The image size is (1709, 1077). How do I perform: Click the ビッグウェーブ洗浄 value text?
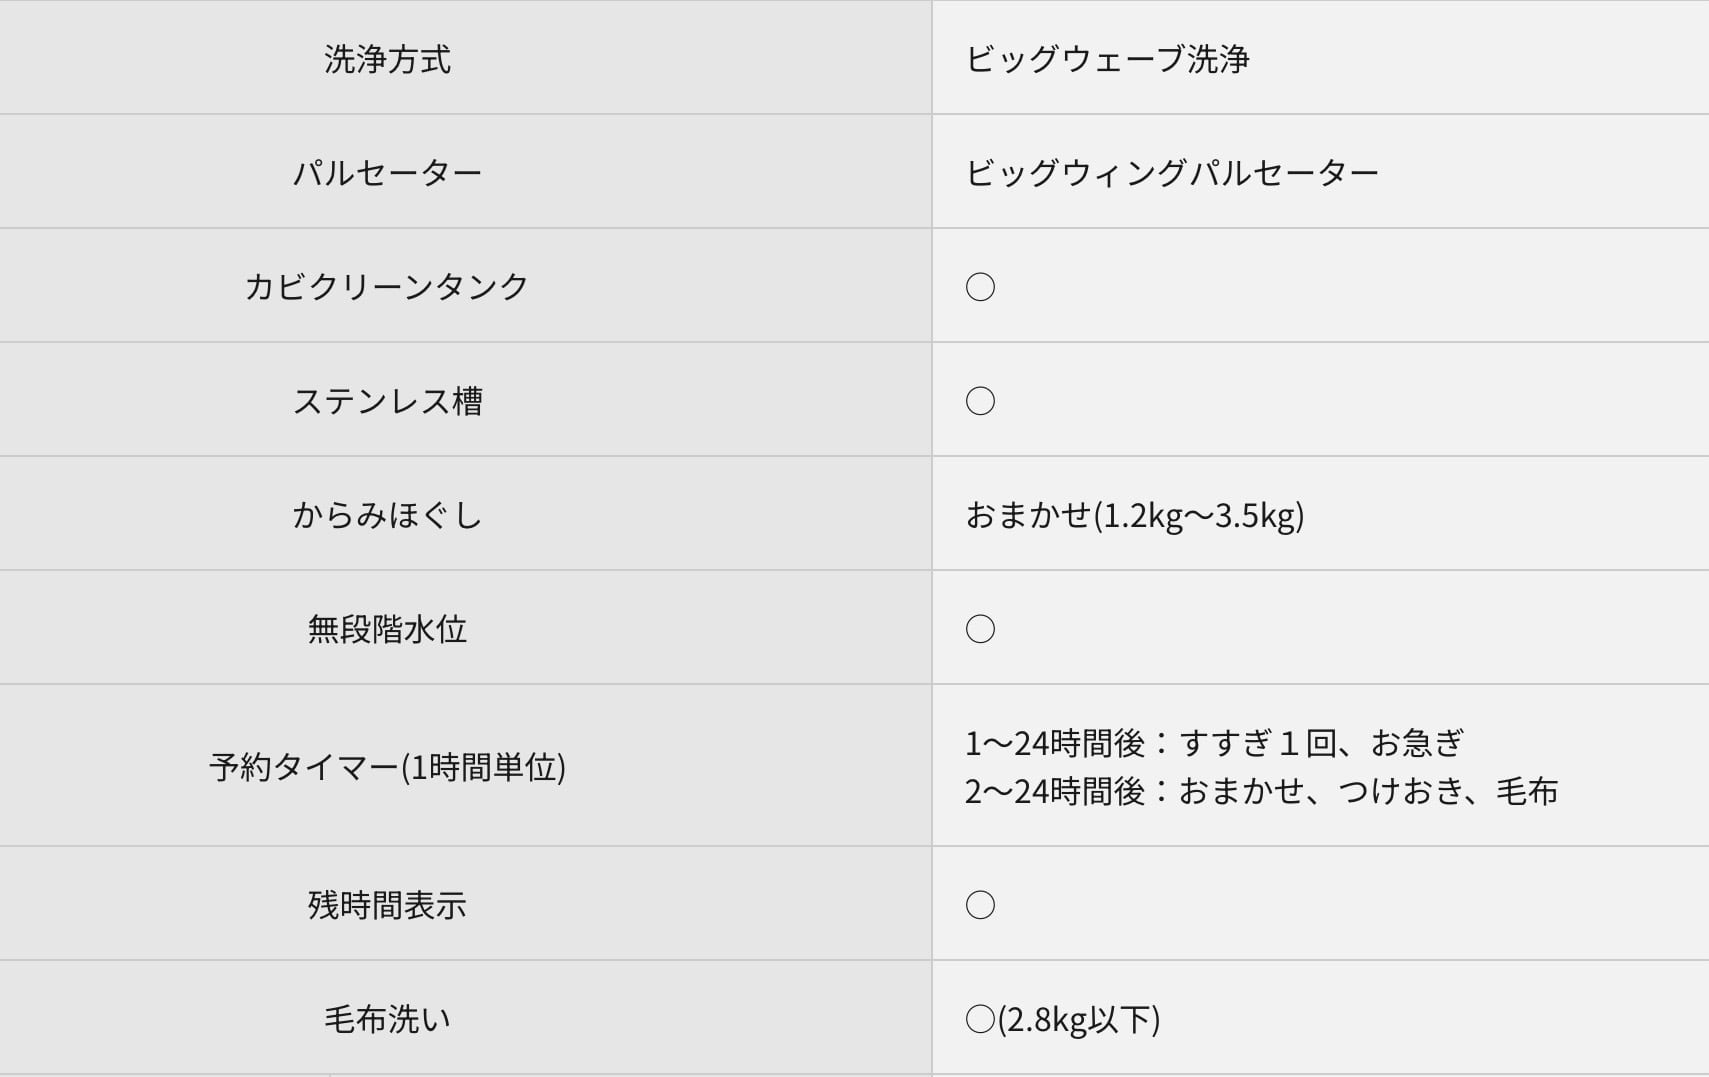[x=1107, y=59]
